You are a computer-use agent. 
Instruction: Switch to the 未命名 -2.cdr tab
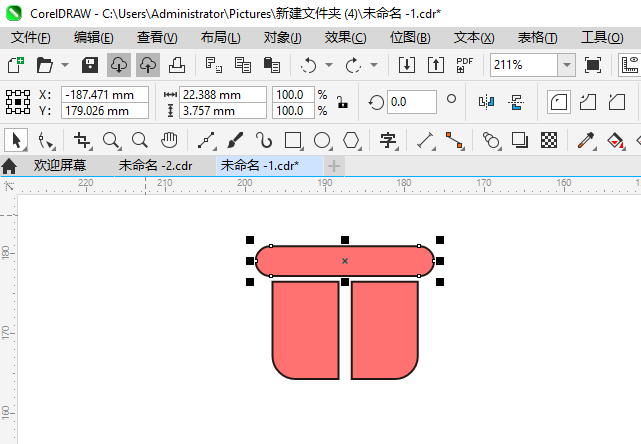[x=155, y=166]
